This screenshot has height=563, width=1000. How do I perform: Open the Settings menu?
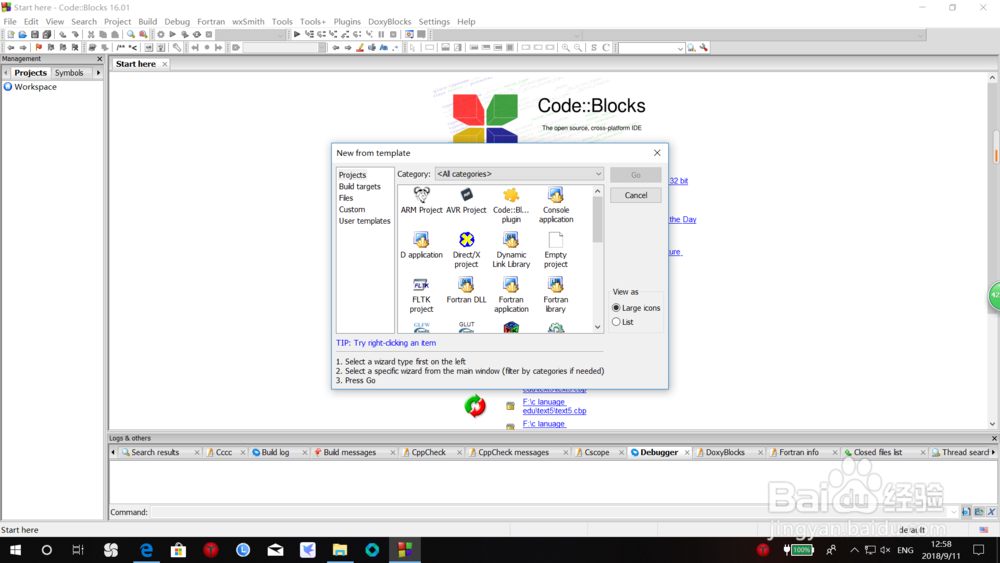coord(434,22)
